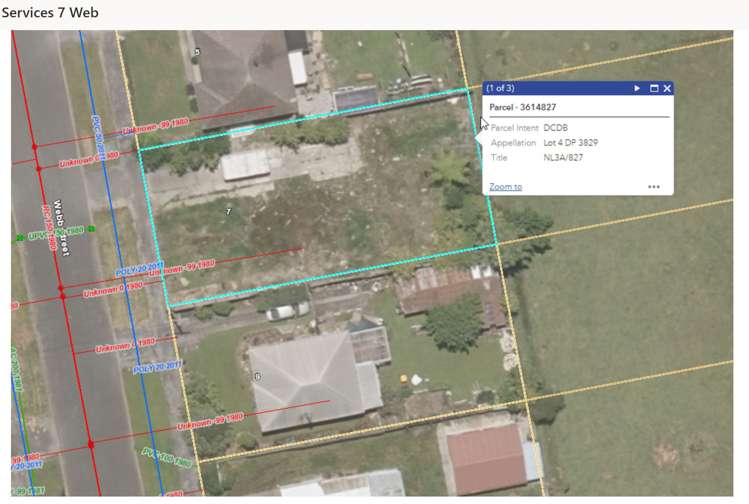Select the Appellation value Lot 4 DP 3829

click(571, 143)
